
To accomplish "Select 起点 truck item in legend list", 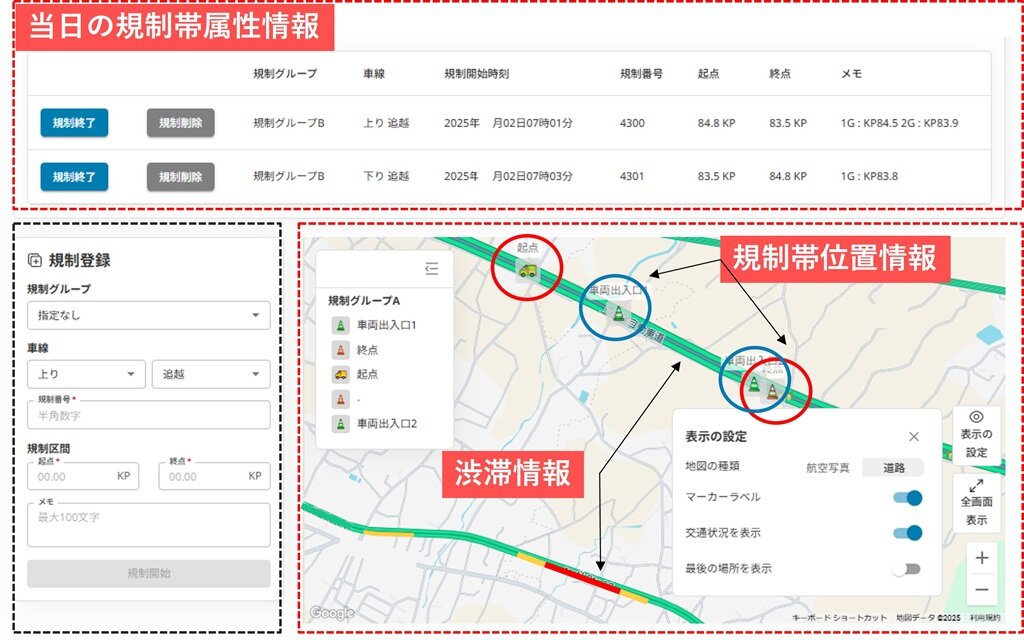I will pyautogui.click(x=341, y=374).
